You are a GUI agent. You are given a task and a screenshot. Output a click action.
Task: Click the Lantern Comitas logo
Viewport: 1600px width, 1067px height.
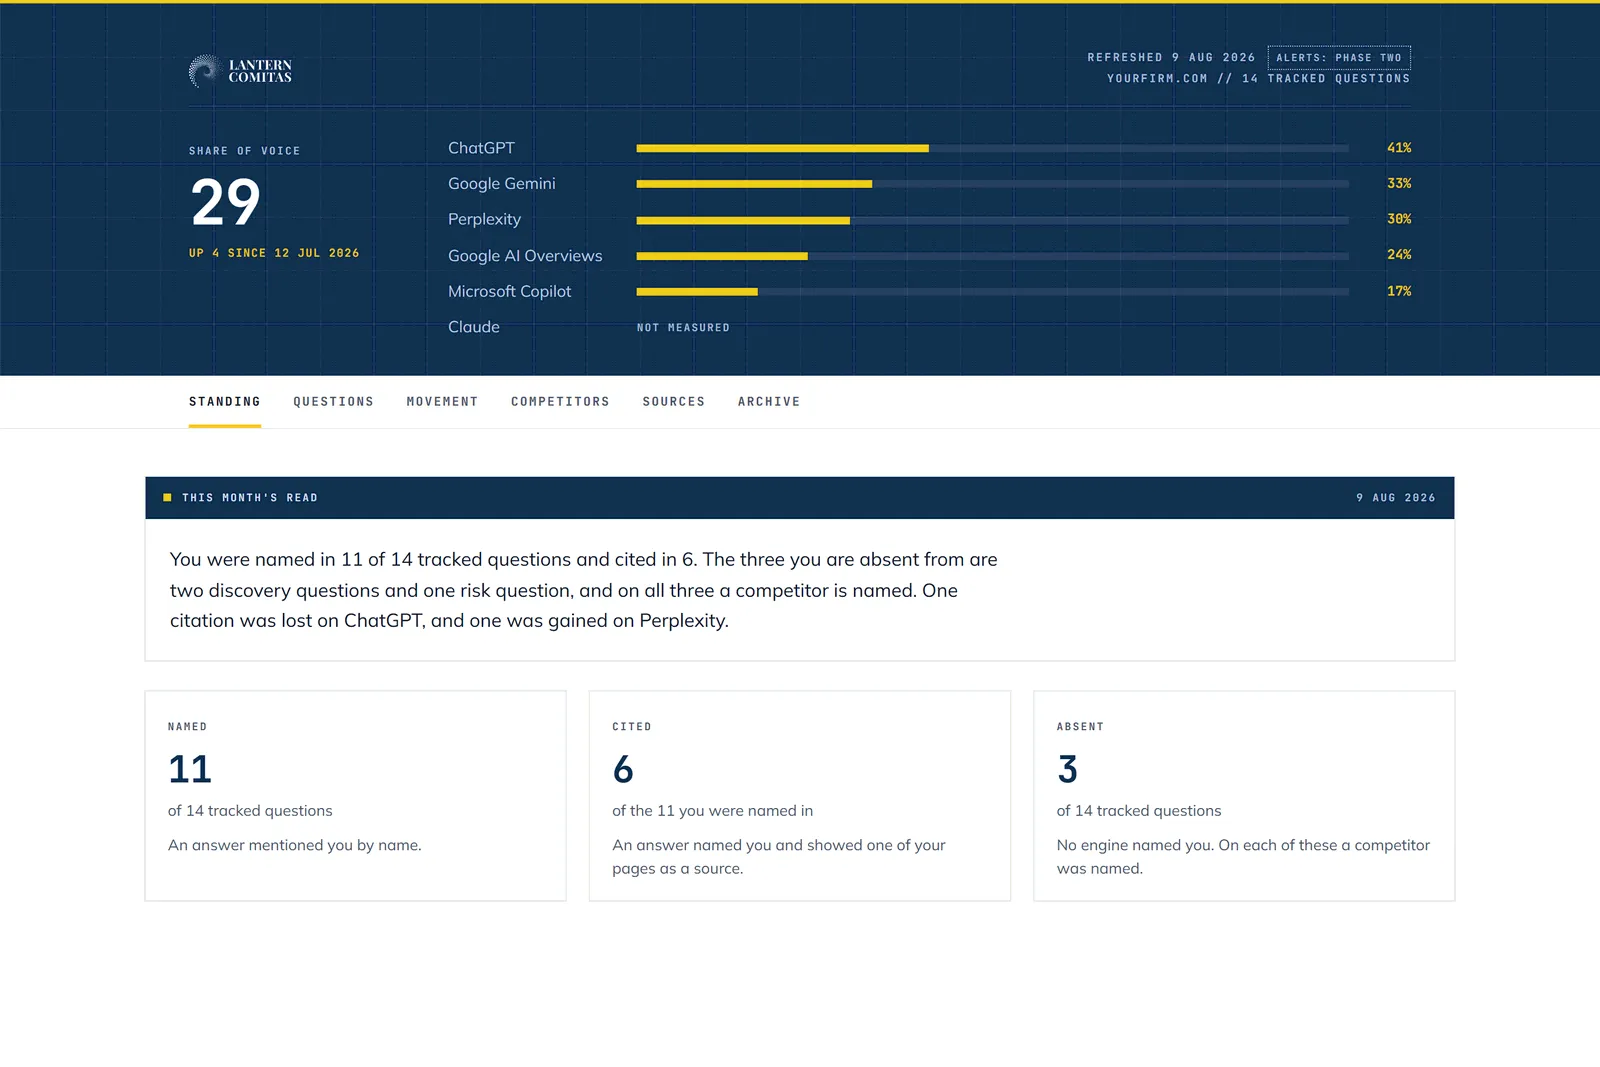pos(240,71)
